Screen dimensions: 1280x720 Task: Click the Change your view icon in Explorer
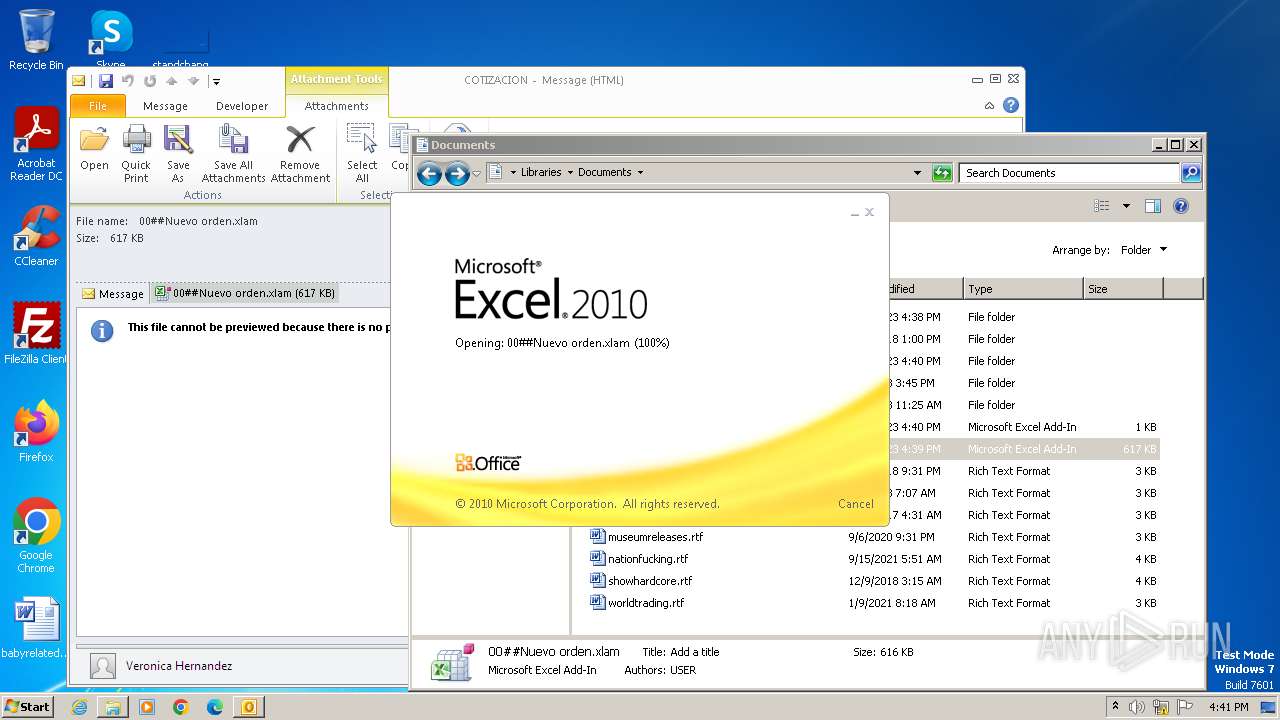point(1102,206)
